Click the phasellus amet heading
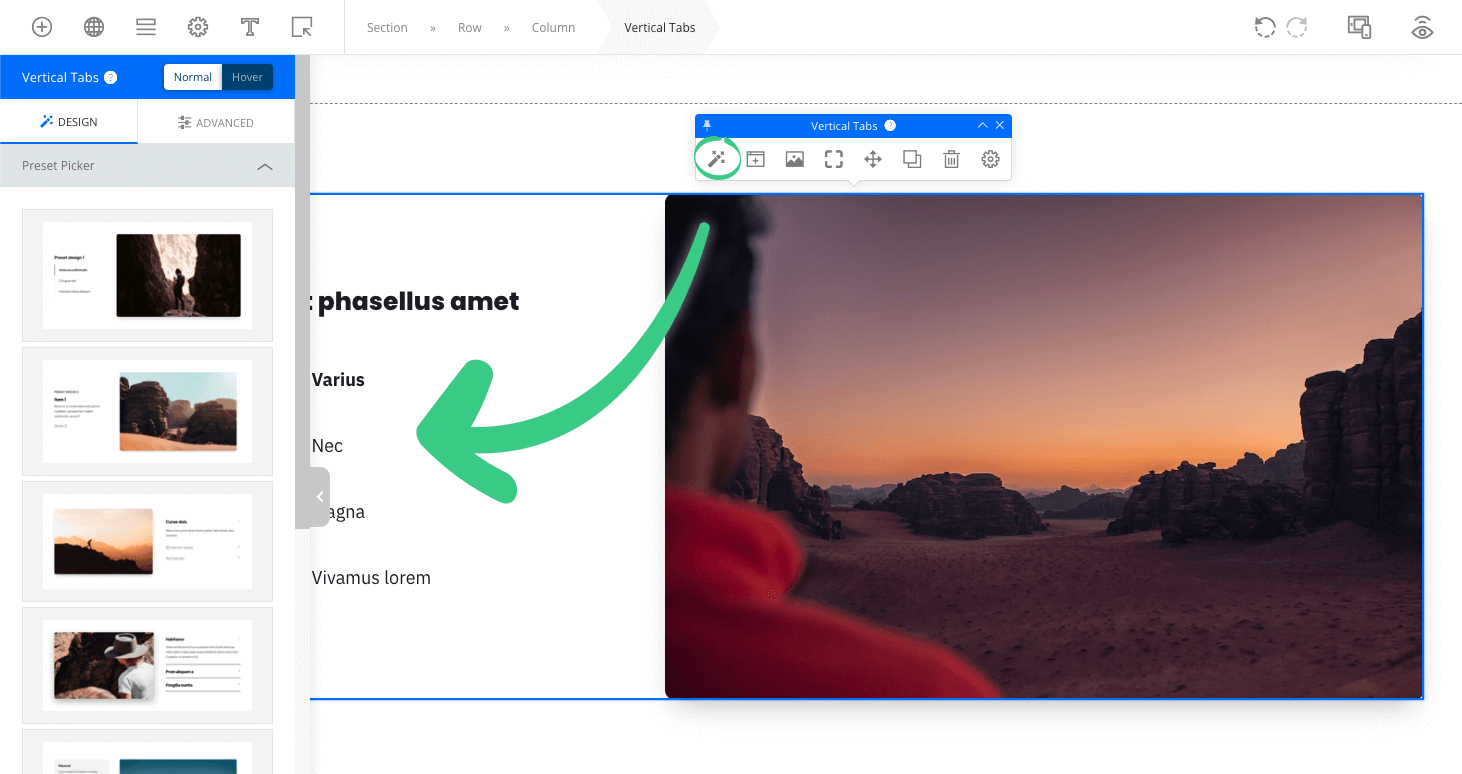Image resolution: width=1462 pixels, height=774 pixels. (x=415, y=301)
